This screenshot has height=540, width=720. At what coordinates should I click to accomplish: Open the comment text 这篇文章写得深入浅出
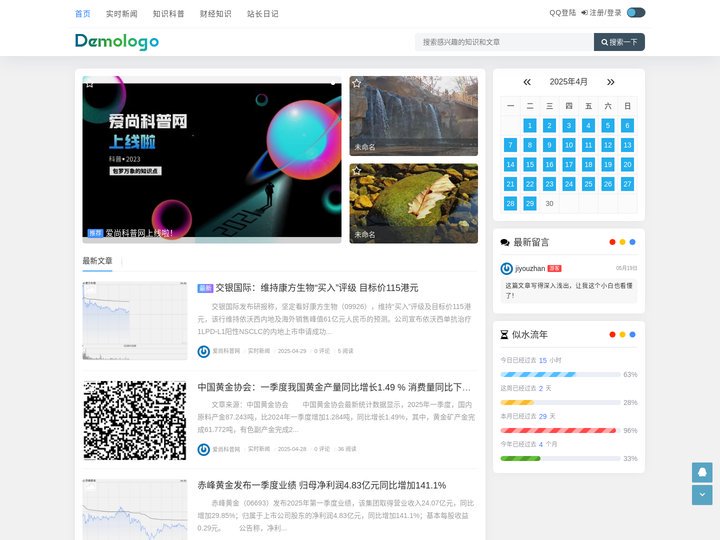click(x=568, y=291)
